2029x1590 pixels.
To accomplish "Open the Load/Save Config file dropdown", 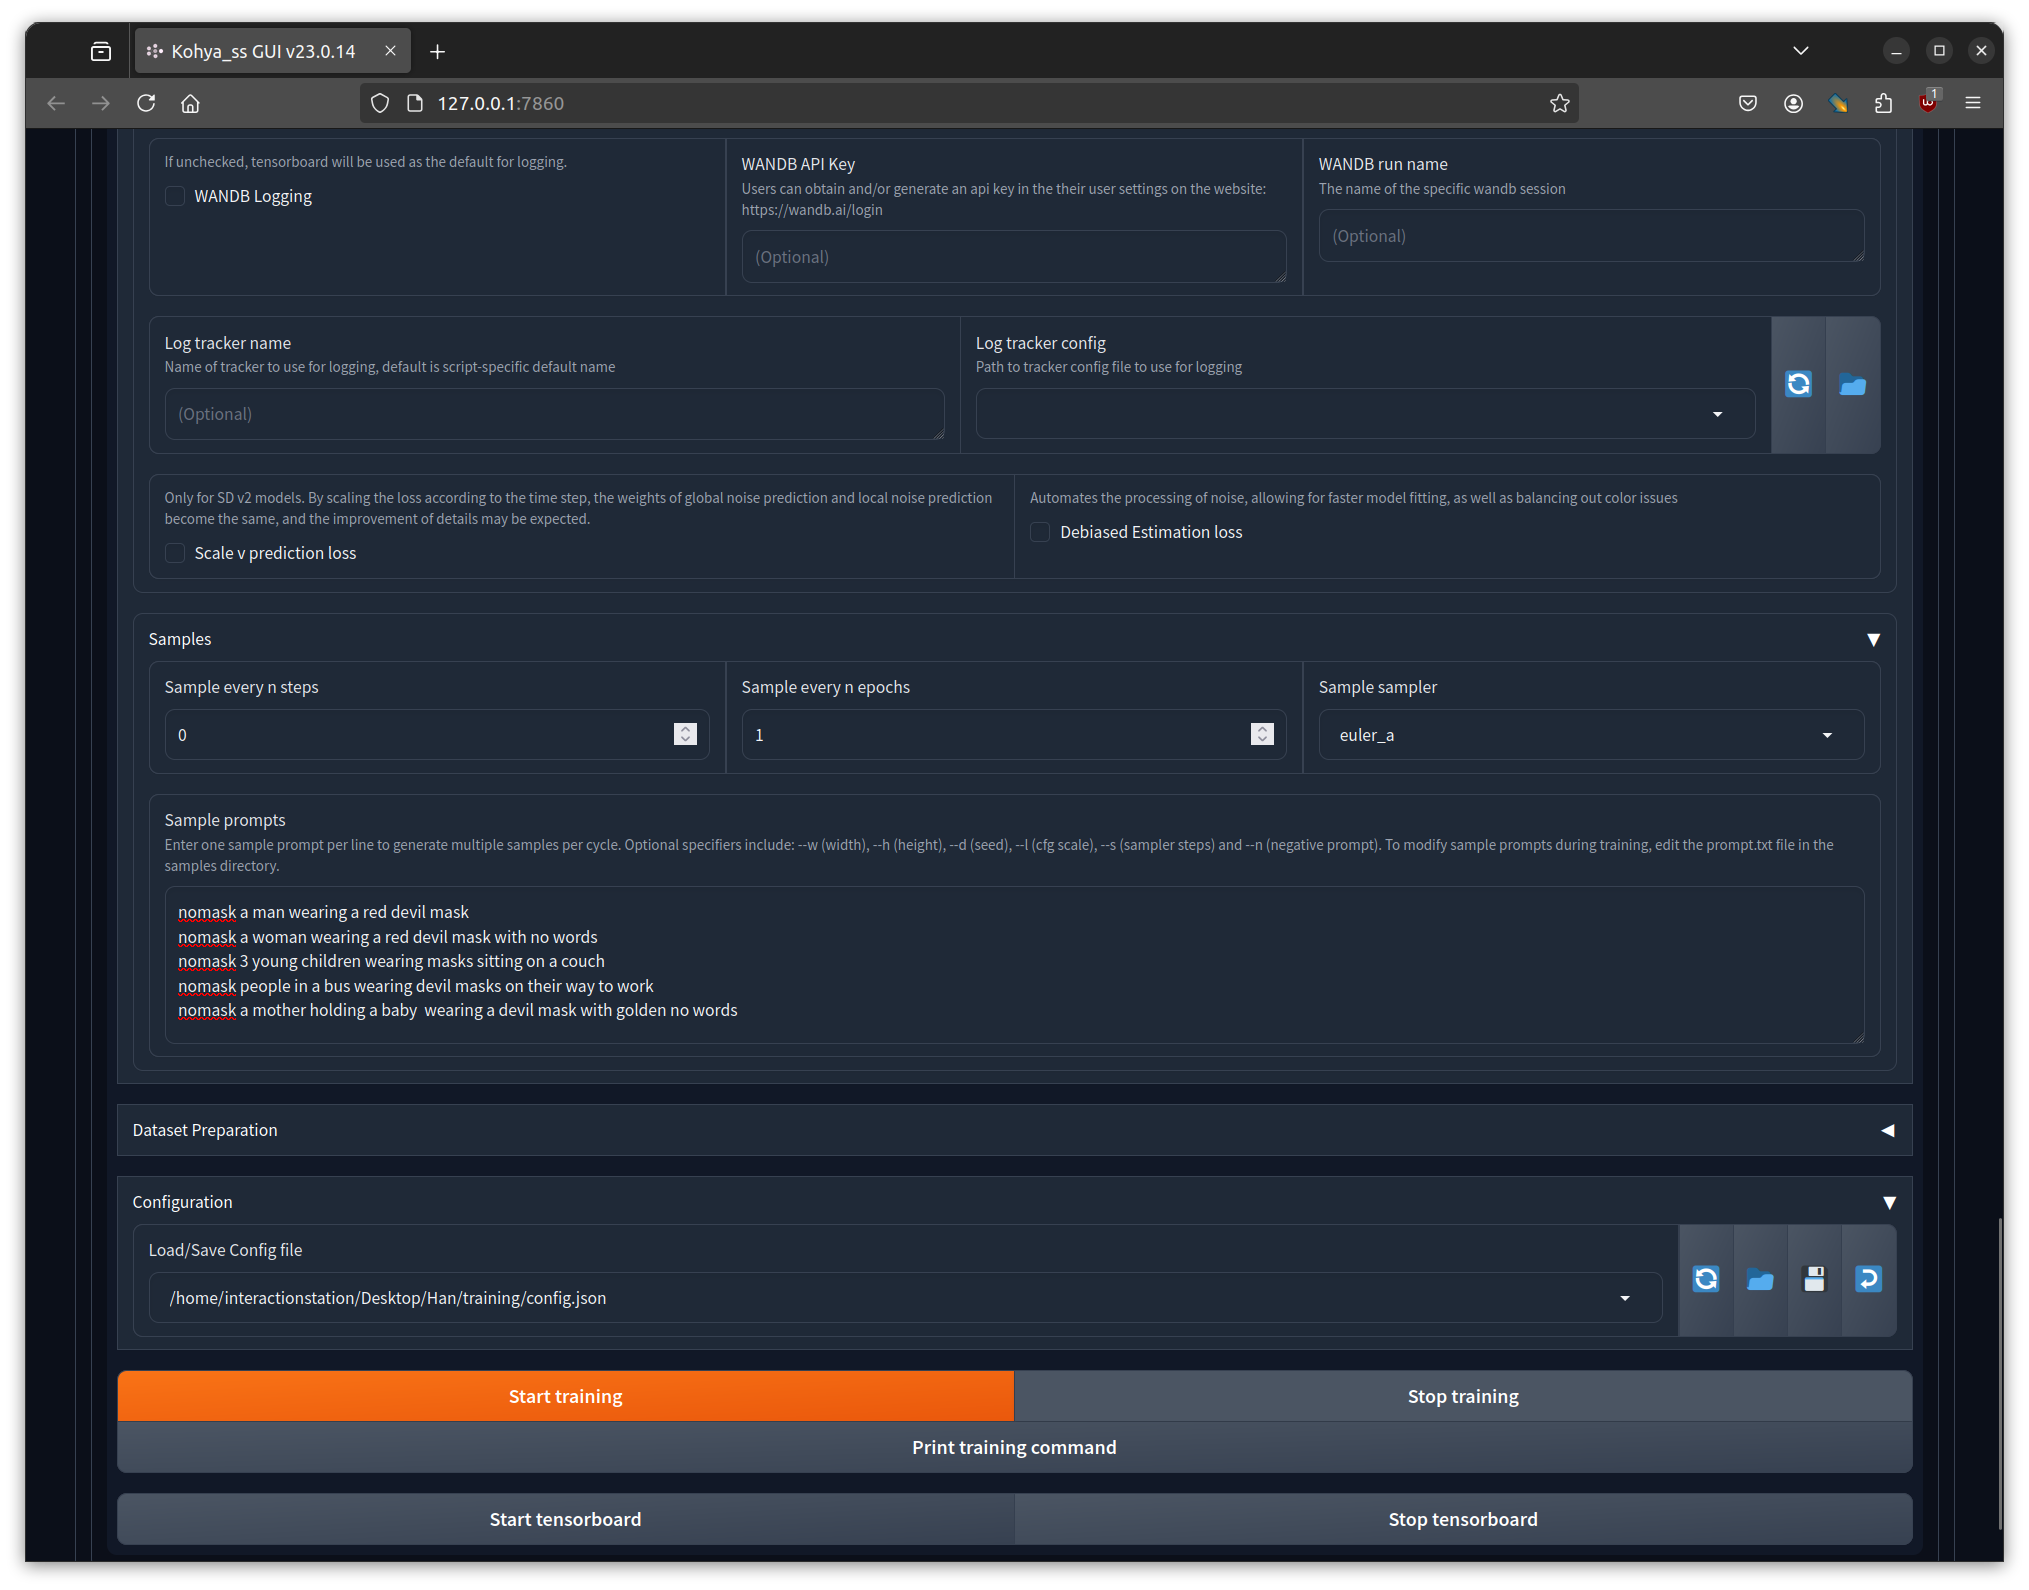I will 905,1298.
